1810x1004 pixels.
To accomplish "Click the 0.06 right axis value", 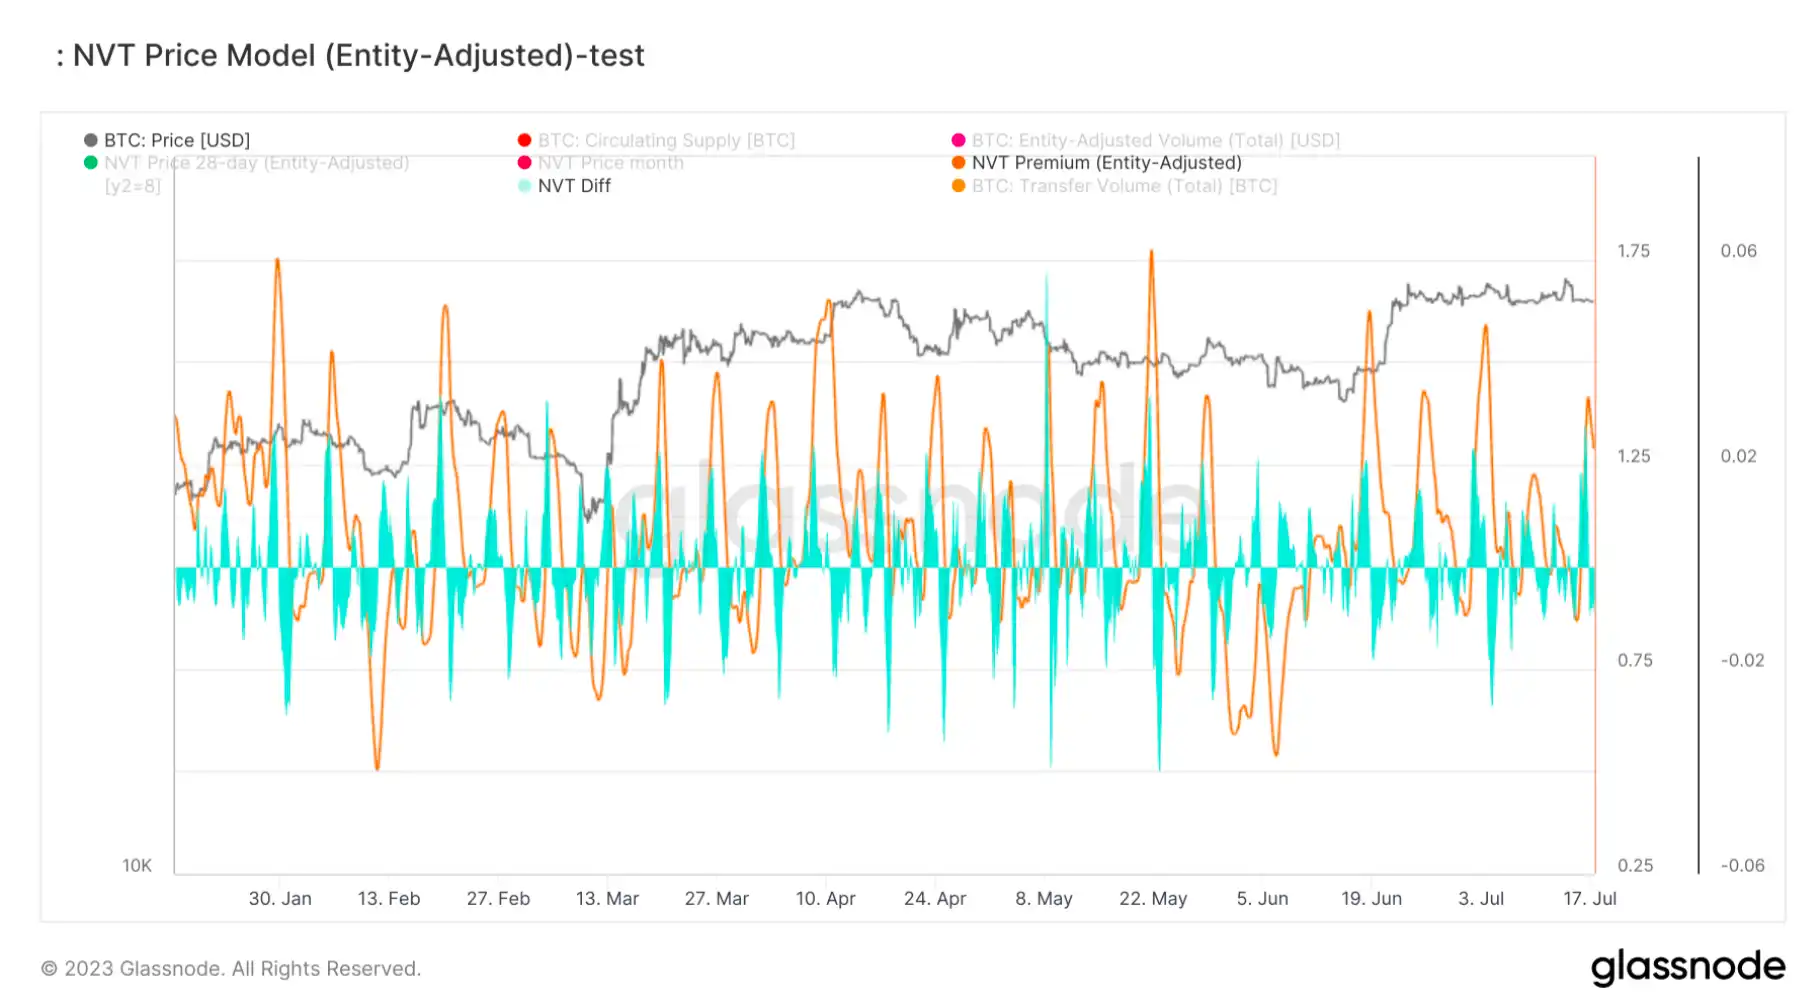I will [x=1739, y=251].
